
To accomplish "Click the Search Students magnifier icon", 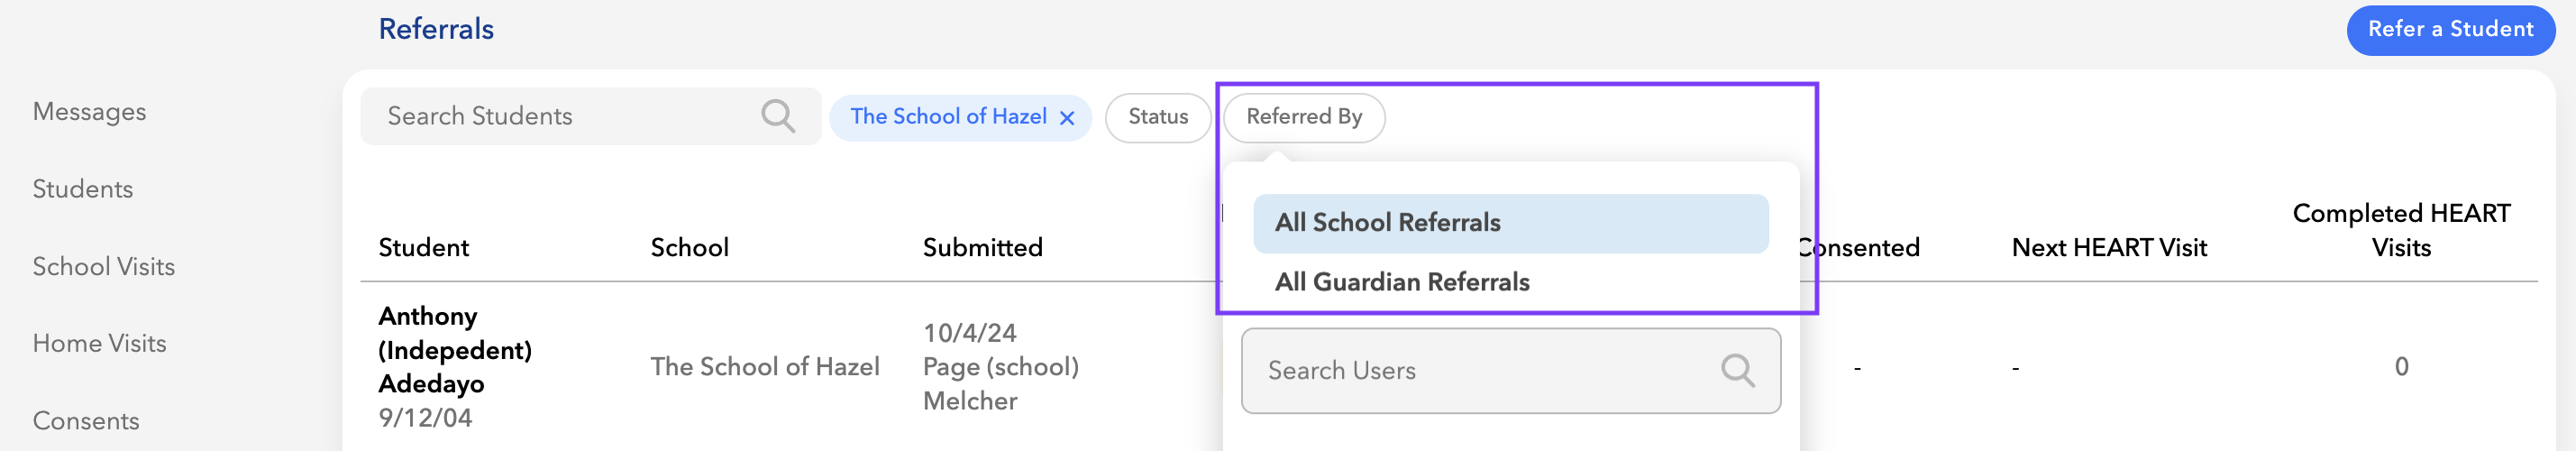I will pyautogui.click(x=777, y=116).
